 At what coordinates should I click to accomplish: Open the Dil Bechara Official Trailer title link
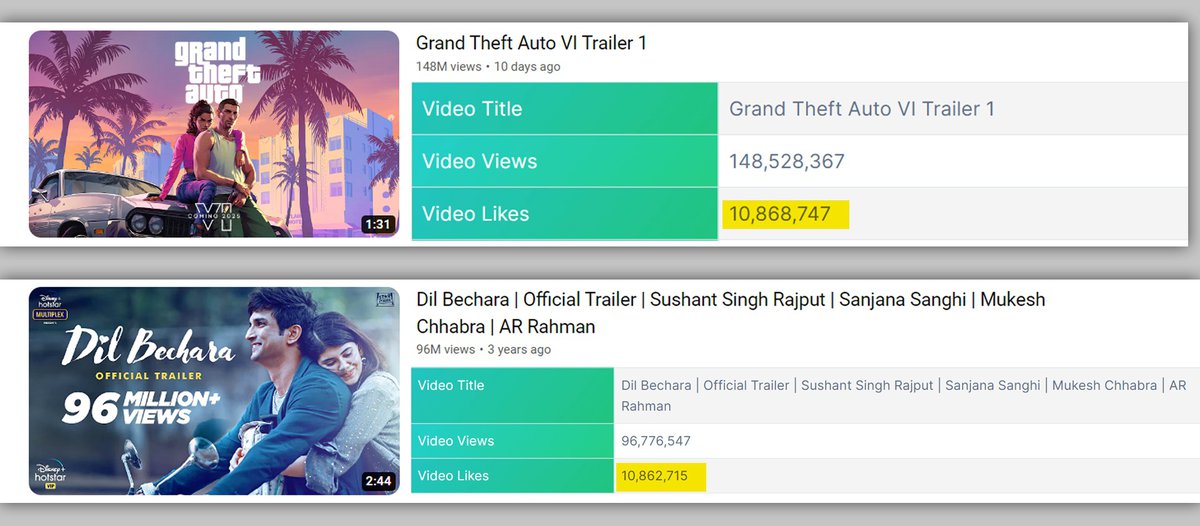point(730,300)
